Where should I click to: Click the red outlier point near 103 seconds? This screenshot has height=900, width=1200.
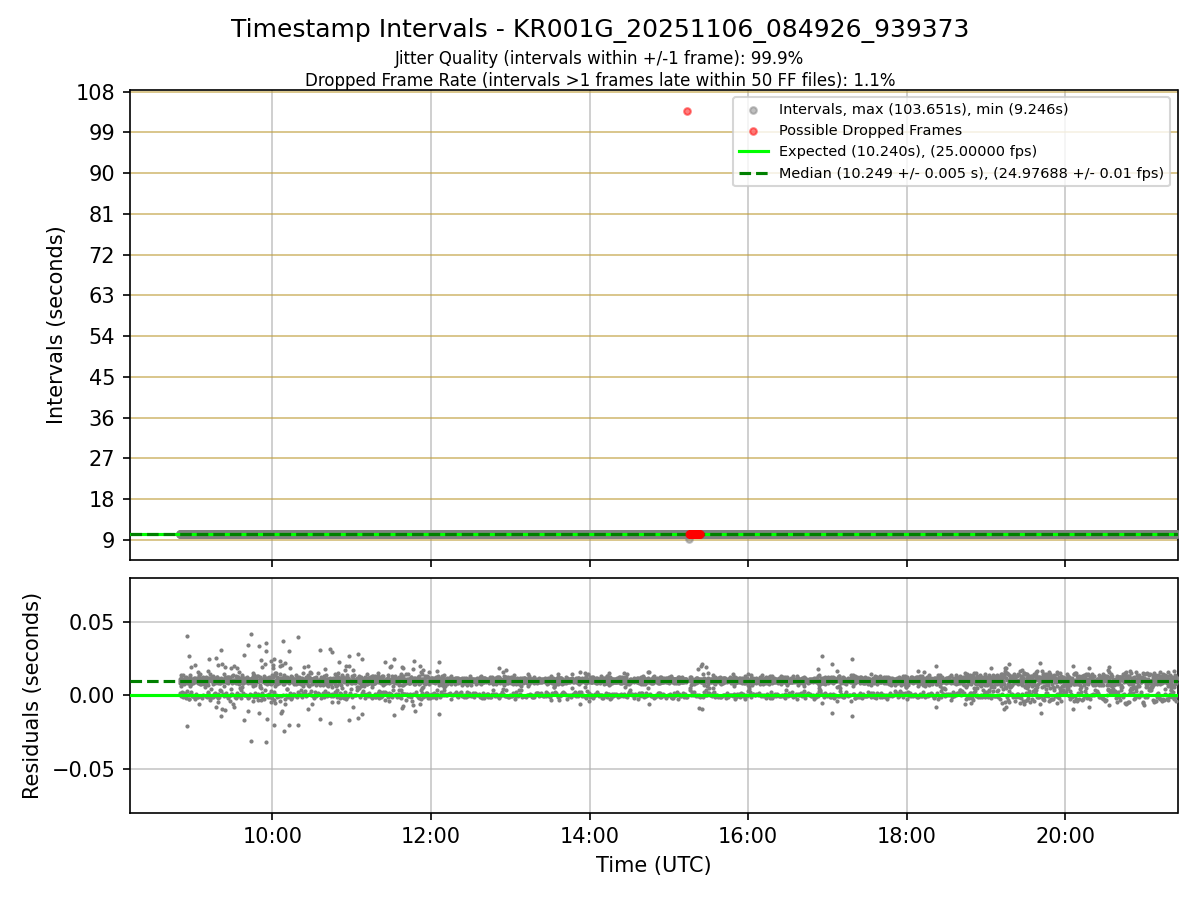click(x=687, y=111)
